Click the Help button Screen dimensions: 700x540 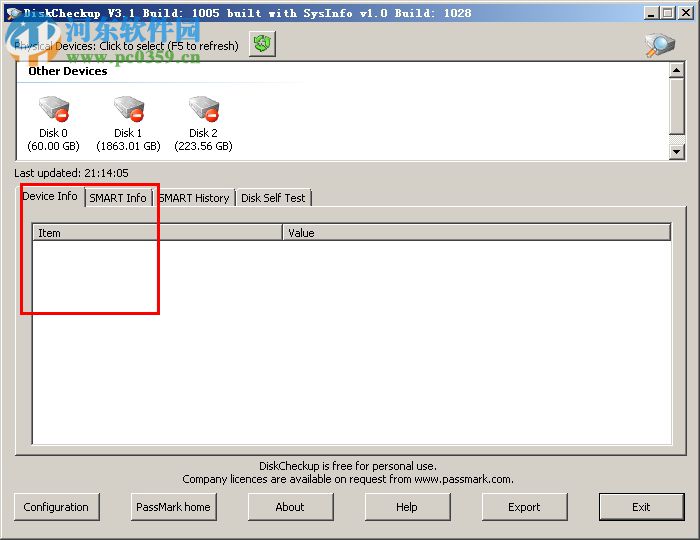(407, 507)
